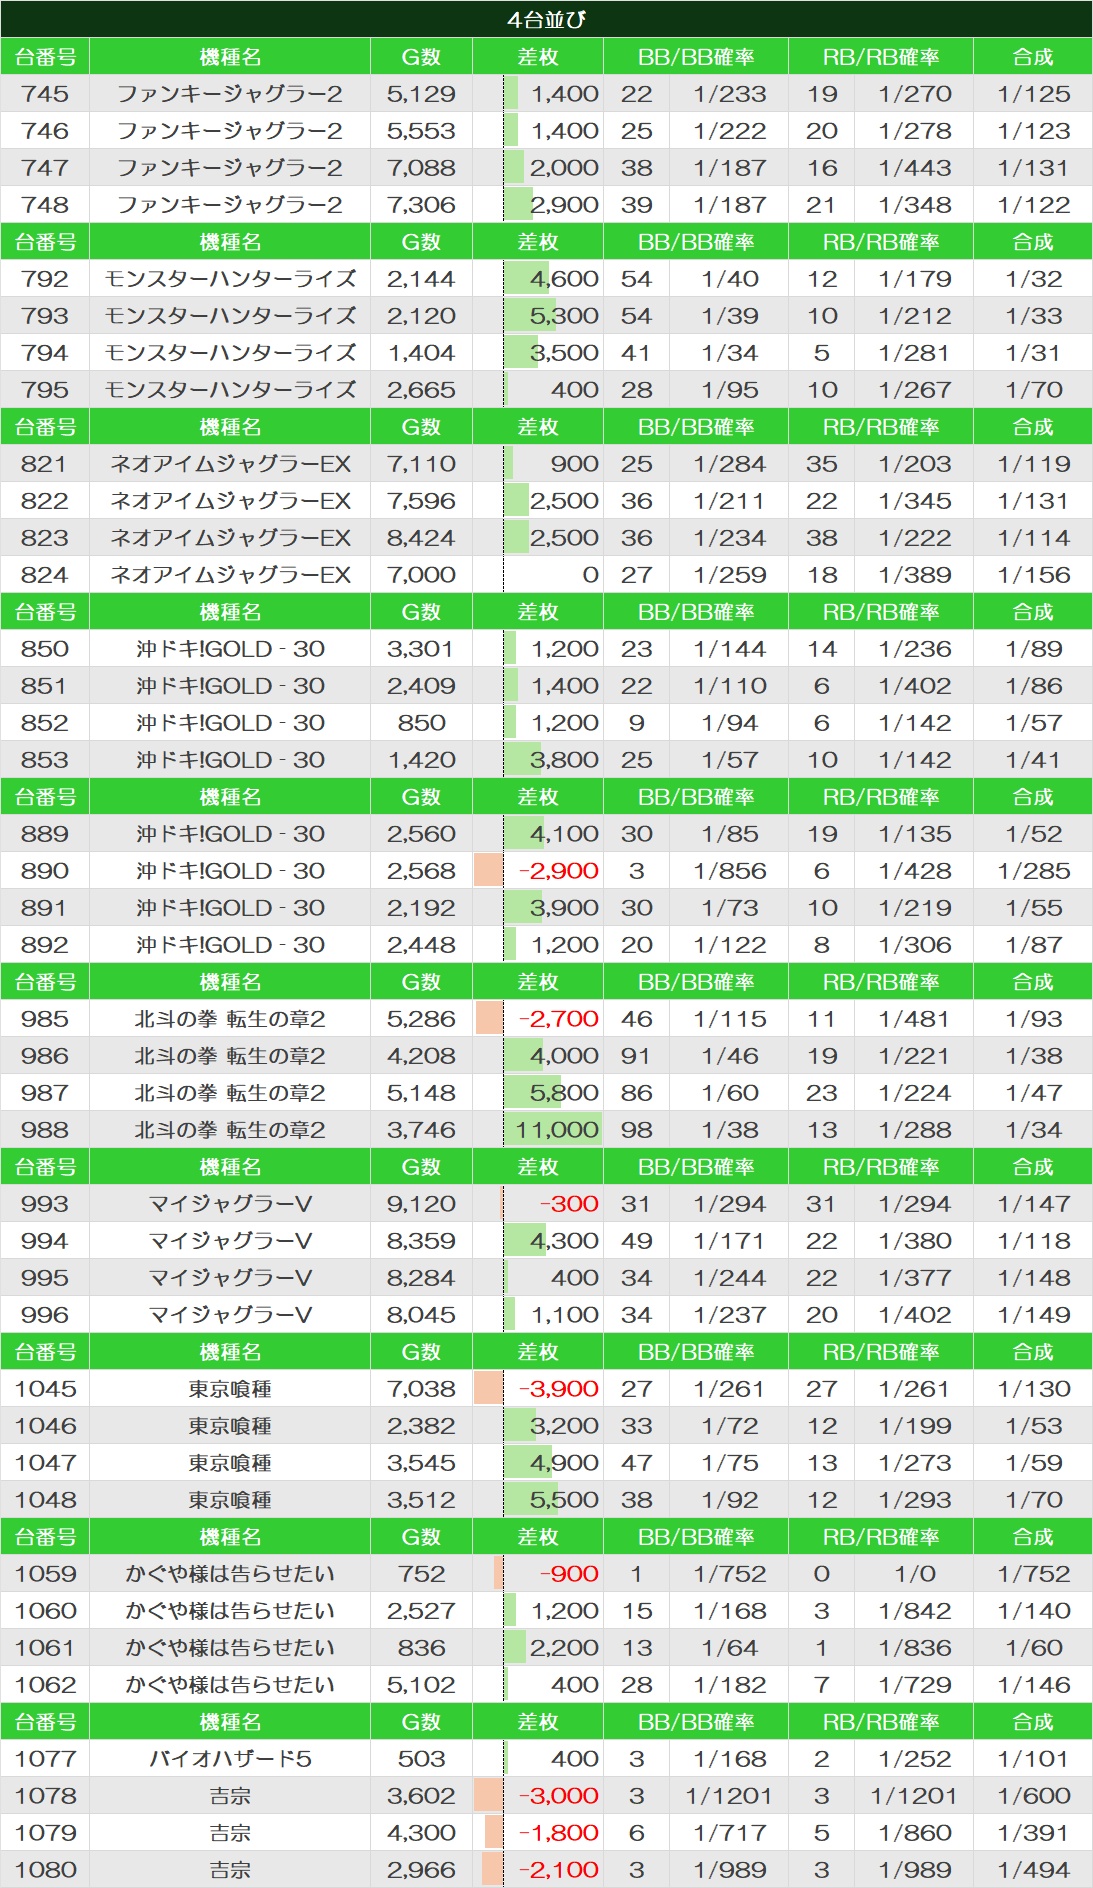Click machine number 1080
This screenshot has height=1888, width=1093.
45,1870
